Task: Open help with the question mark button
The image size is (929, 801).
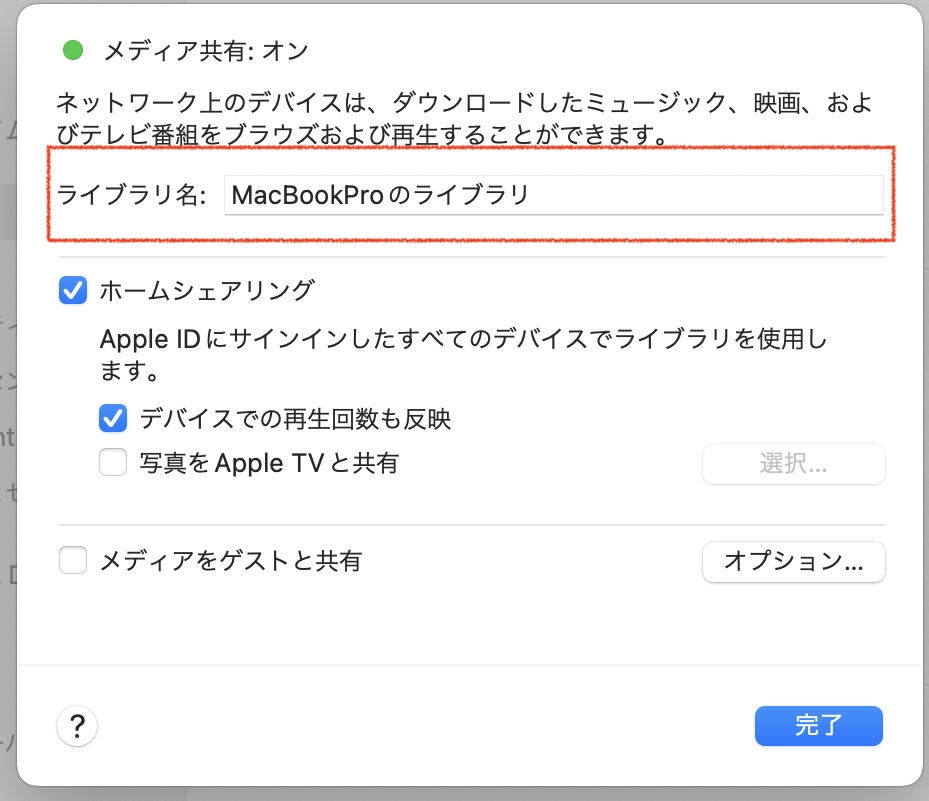Action: click(x=77, y=726)
